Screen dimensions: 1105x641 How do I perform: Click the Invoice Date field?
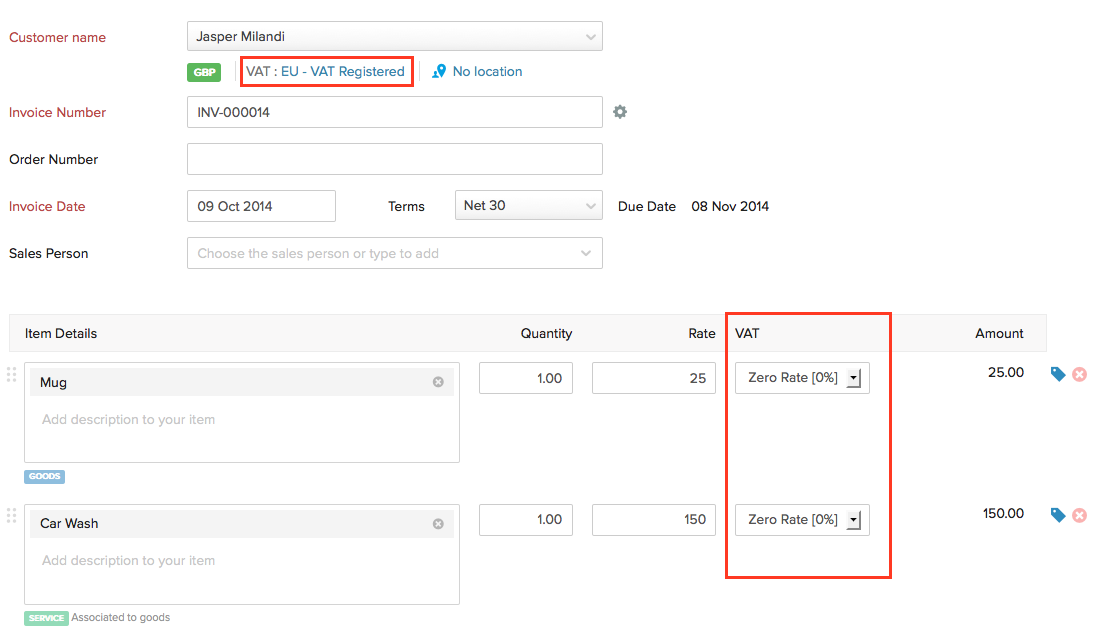[x=260, y=205]
